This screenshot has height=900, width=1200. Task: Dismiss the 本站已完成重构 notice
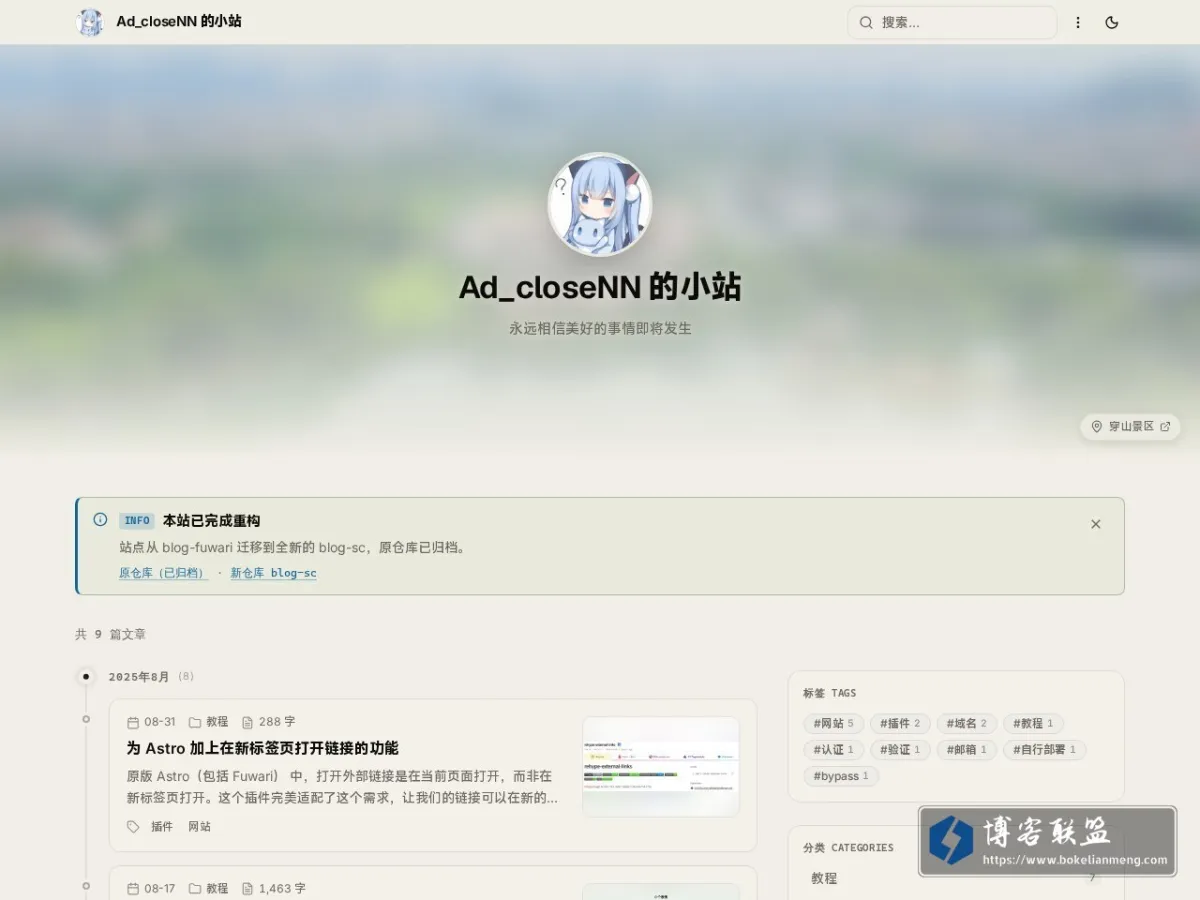point(1095,524)
